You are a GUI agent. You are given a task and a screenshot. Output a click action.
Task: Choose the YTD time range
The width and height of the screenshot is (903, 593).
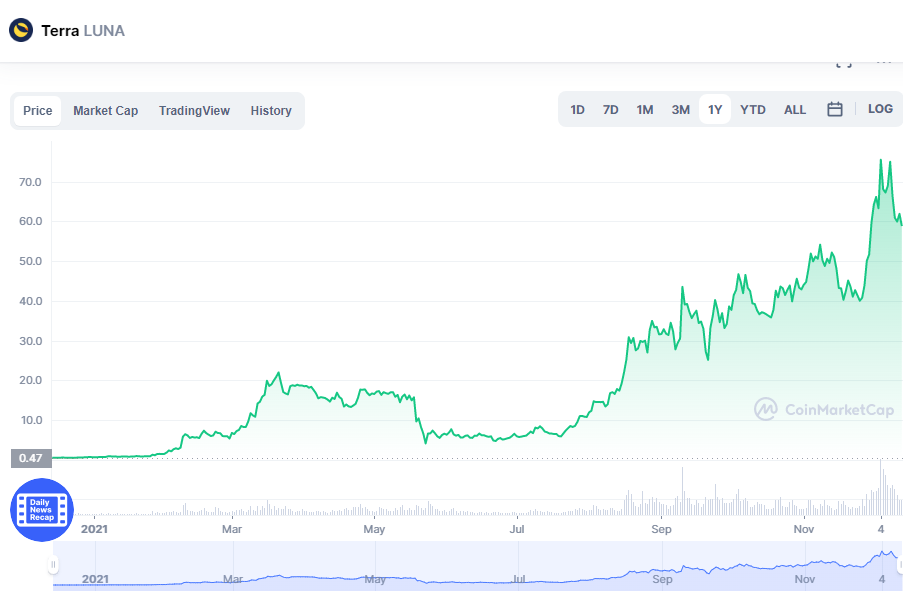[x=752, y=110]
